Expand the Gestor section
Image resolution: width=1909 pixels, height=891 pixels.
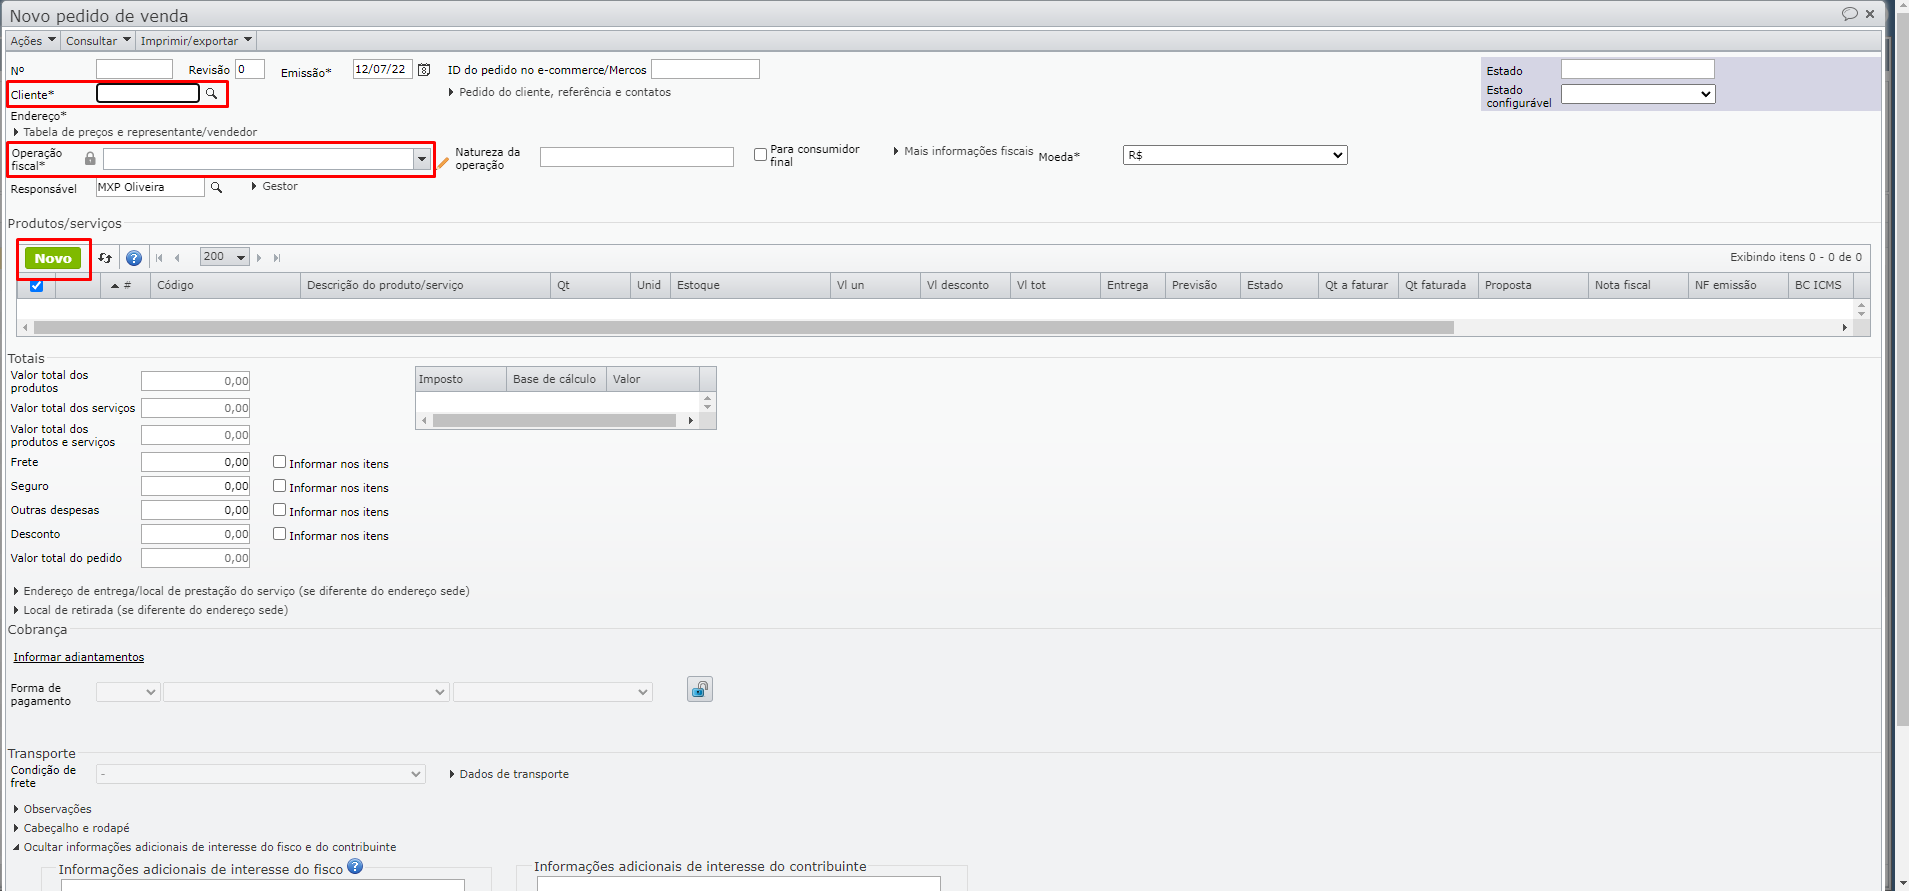point(275,186)
